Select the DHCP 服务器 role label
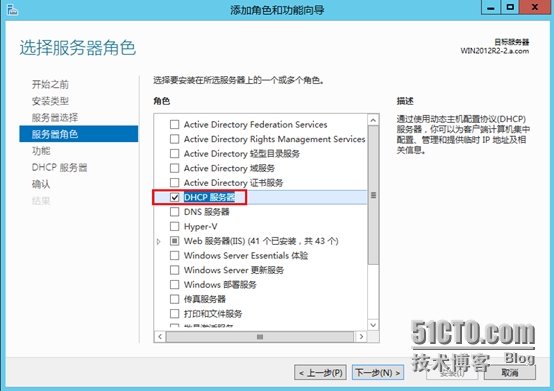This screenshot has height=391, width=554. tap(209, 197)
